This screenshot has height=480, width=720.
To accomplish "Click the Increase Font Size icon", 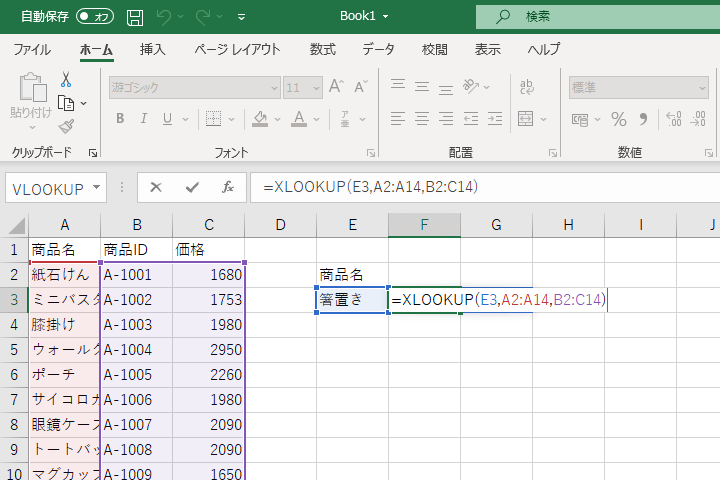I will coord(336,86).
